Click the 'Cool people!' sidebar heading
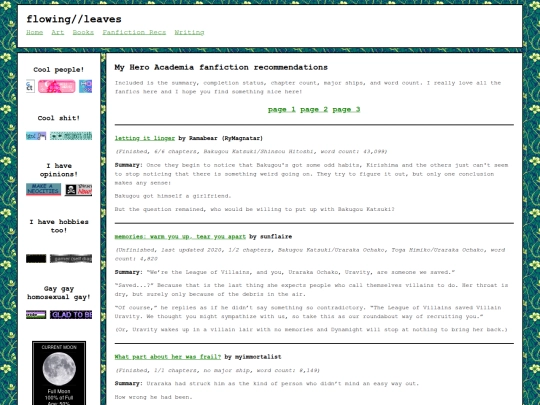This screenshot has height=405, width=540. click(59, 70)
